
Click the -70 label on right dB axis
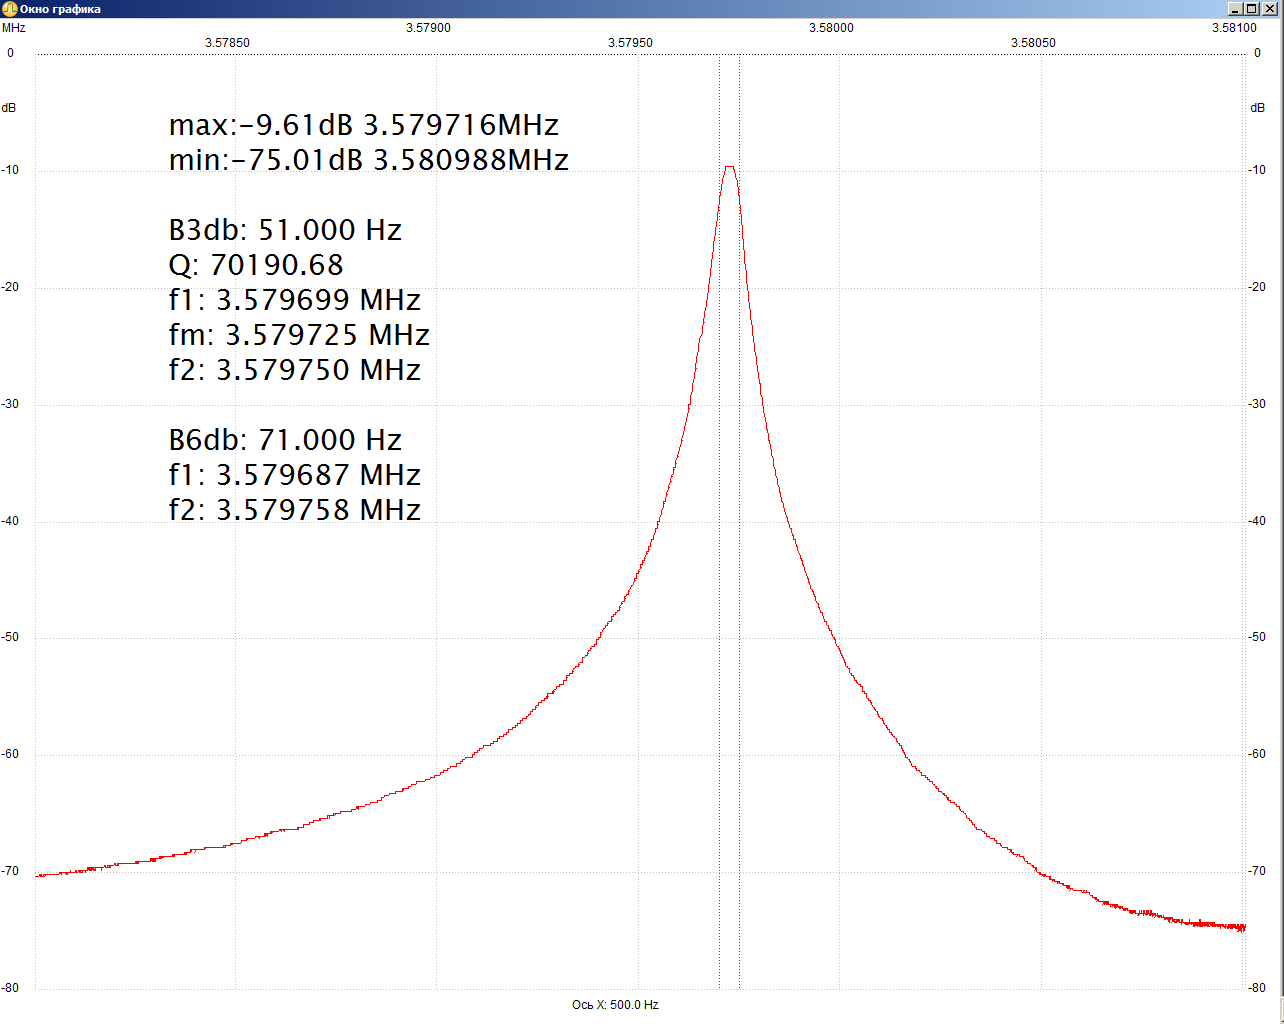pyautogui.click(x=1257, y=871)
